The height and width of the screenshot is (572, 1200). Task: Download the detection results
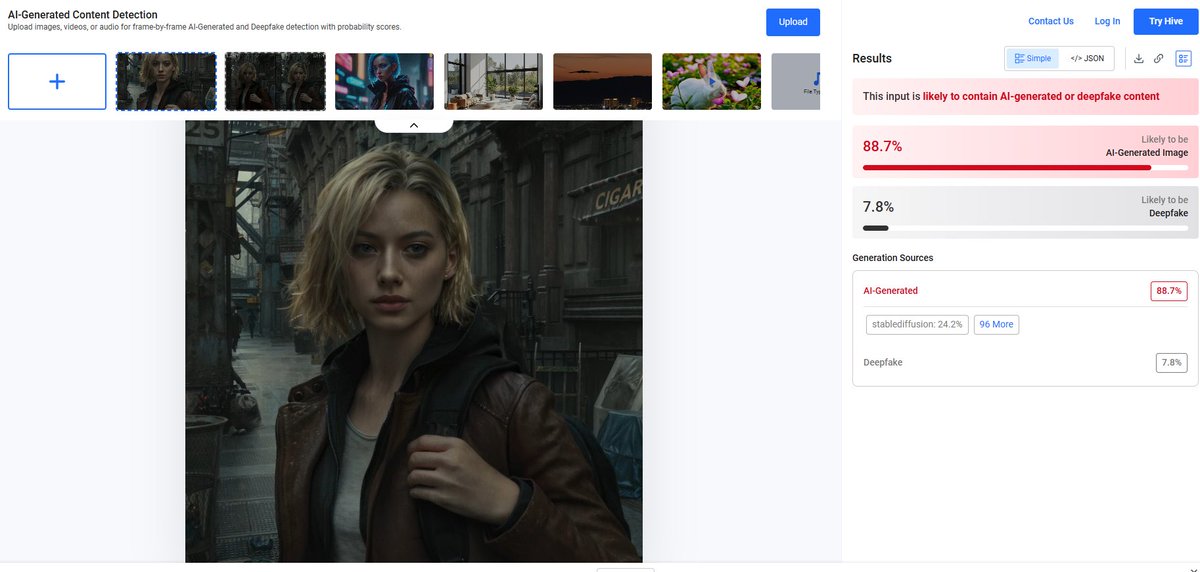coord(1138,58)
